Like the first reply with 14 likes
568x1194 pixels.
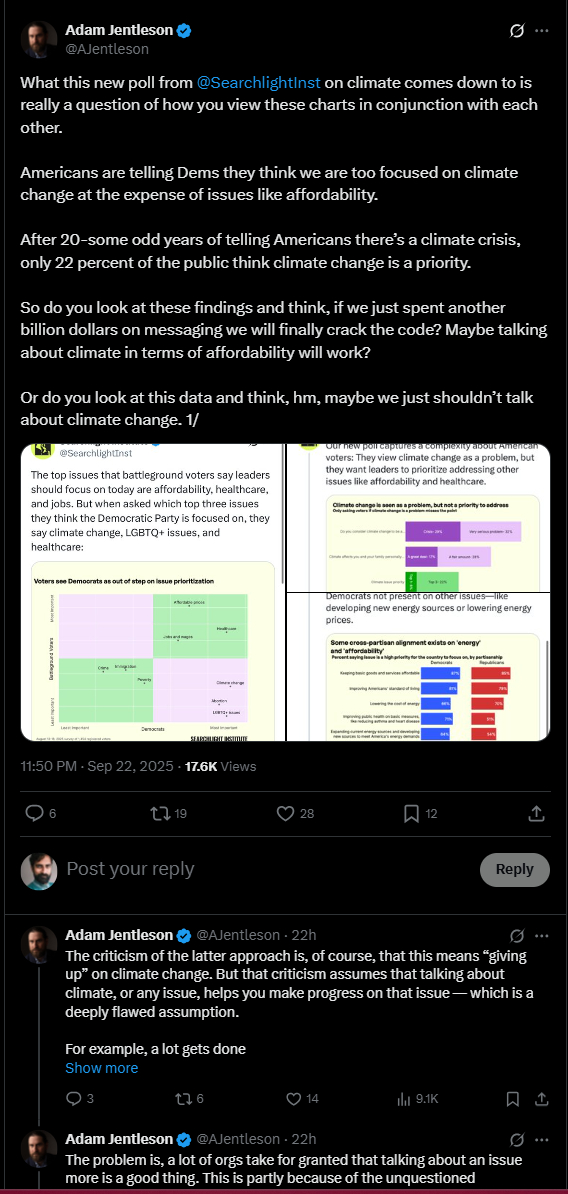[294, 1099]
